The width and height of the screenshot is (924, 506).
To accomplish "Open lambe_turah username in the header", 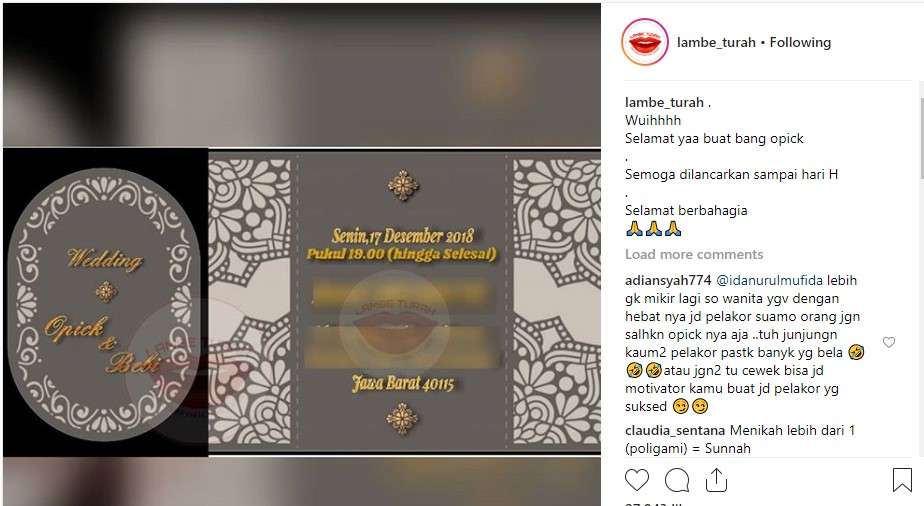I will pos(716,42).
